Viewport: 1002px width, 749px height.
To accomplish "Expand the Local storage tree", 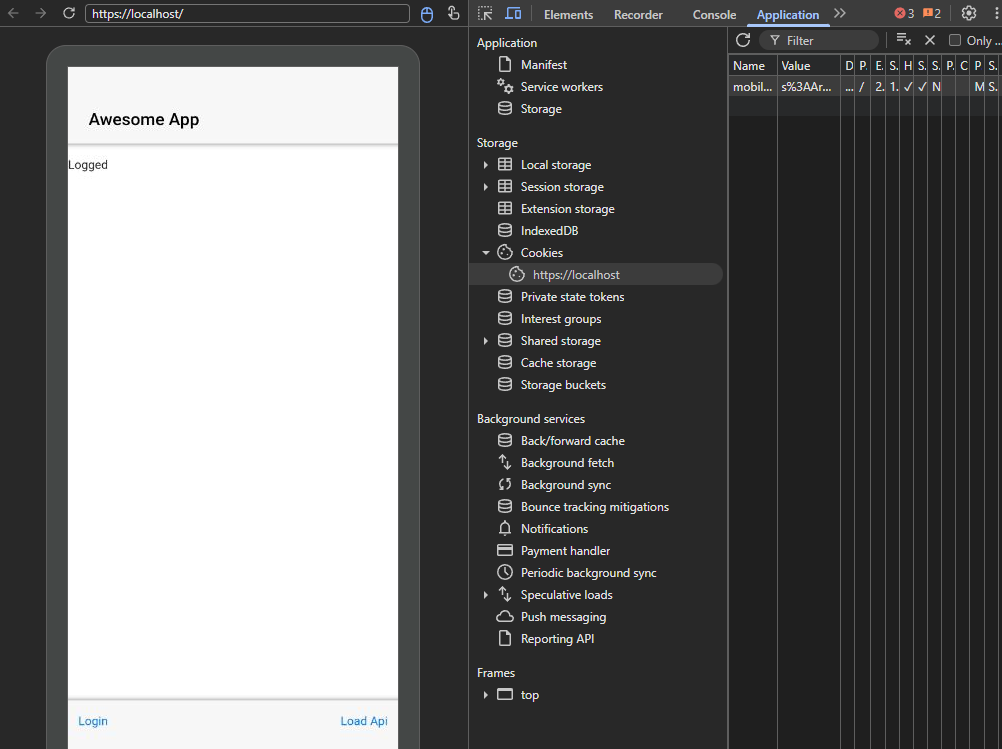I will 486,165.
